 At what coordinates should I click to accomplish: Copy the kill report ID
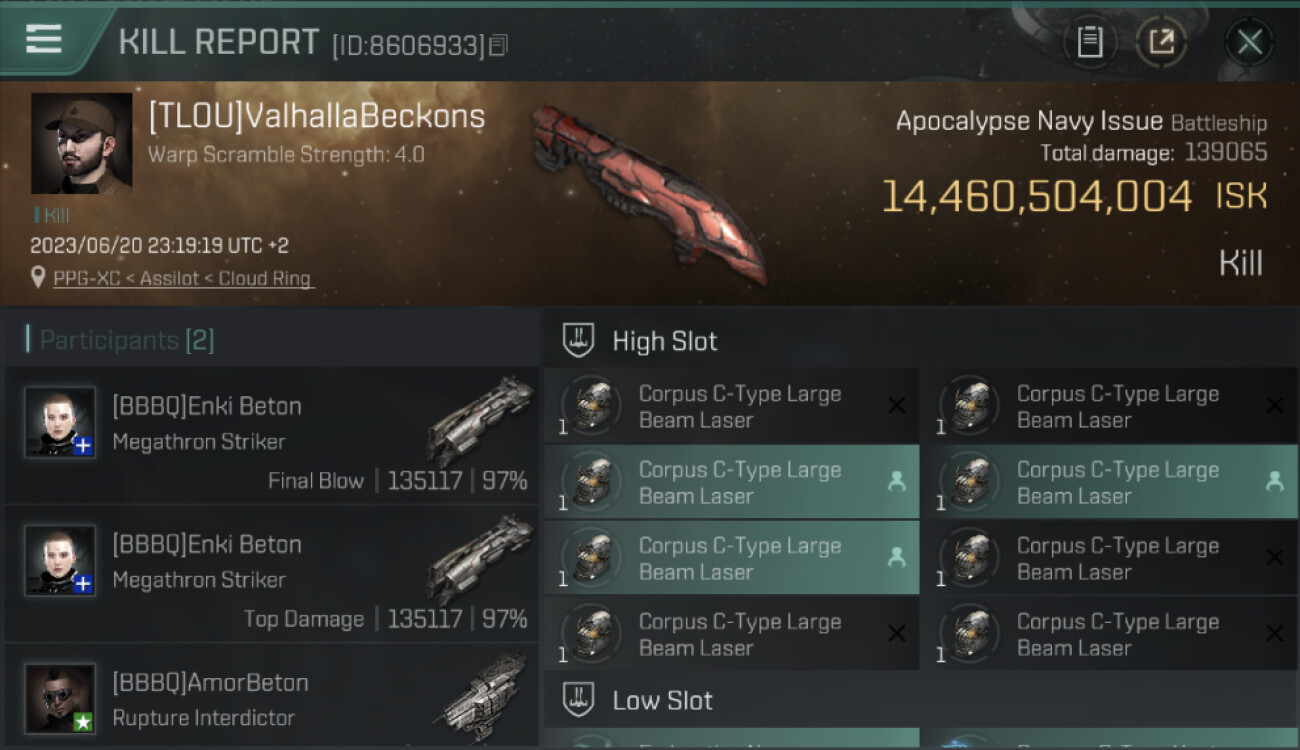pos(499,45)
